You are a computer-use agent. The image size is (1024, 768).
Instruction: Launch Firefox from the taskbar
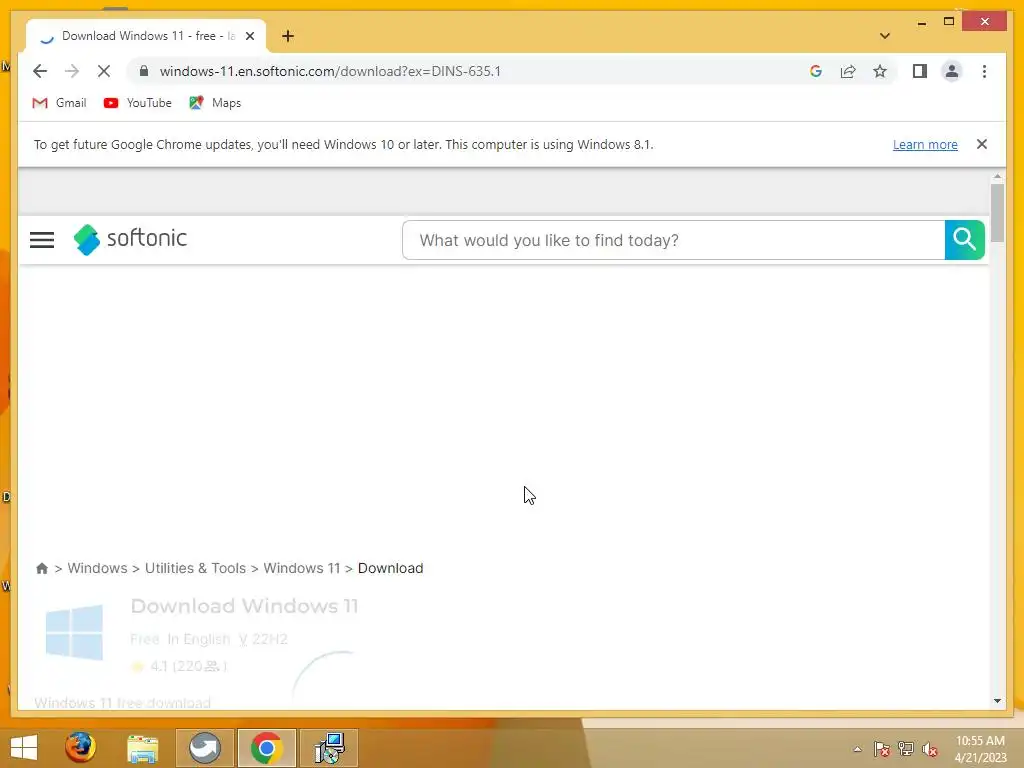tap(80, 747)
